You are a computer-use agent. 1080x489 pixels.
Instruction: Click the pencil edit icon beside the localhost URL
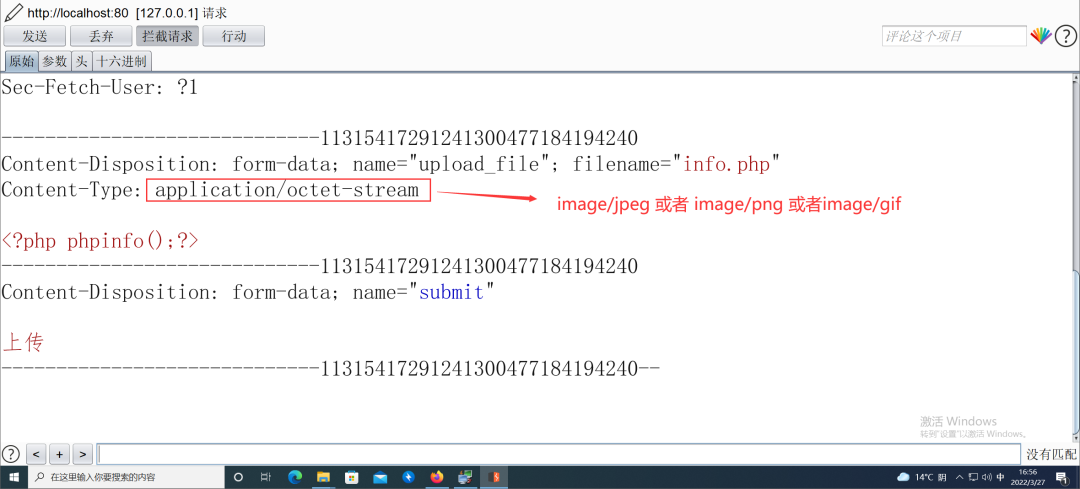click(x=13, y=12)
